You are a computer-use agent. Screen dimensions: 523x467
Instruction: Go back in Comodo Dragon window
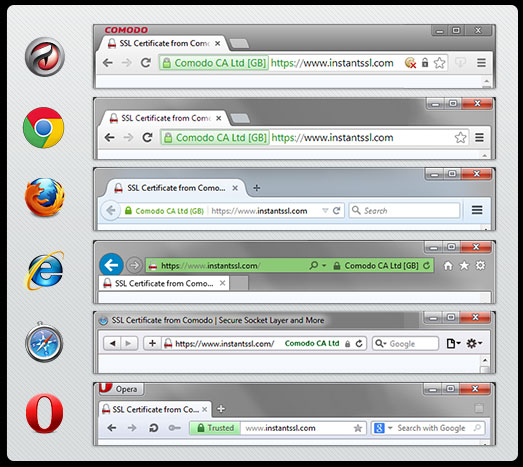pyautogui.click(x=107, y=63)
